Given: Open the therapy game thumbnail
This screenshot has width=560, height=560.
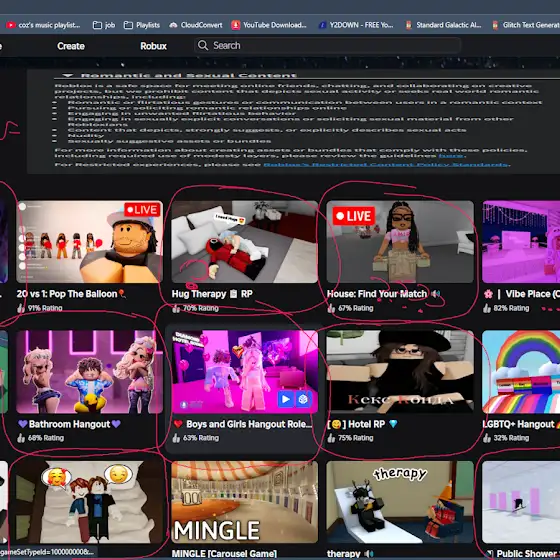Looking at the screenshot, I should 400,502.
